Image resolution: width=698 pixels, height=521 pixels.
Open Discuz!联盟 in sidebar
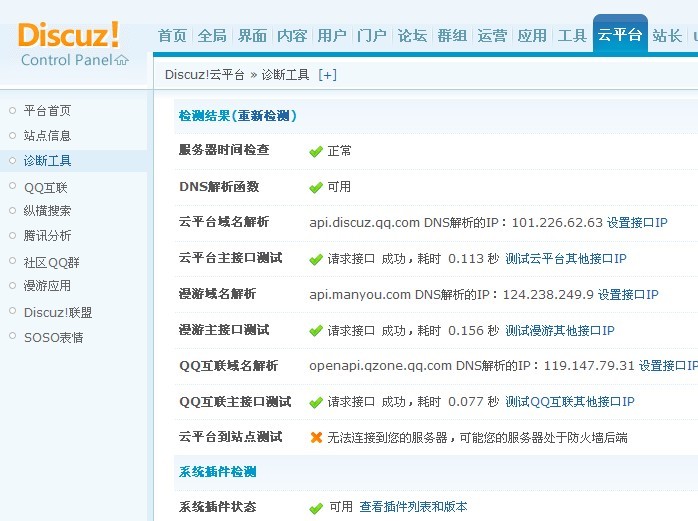tap(58, 313)
